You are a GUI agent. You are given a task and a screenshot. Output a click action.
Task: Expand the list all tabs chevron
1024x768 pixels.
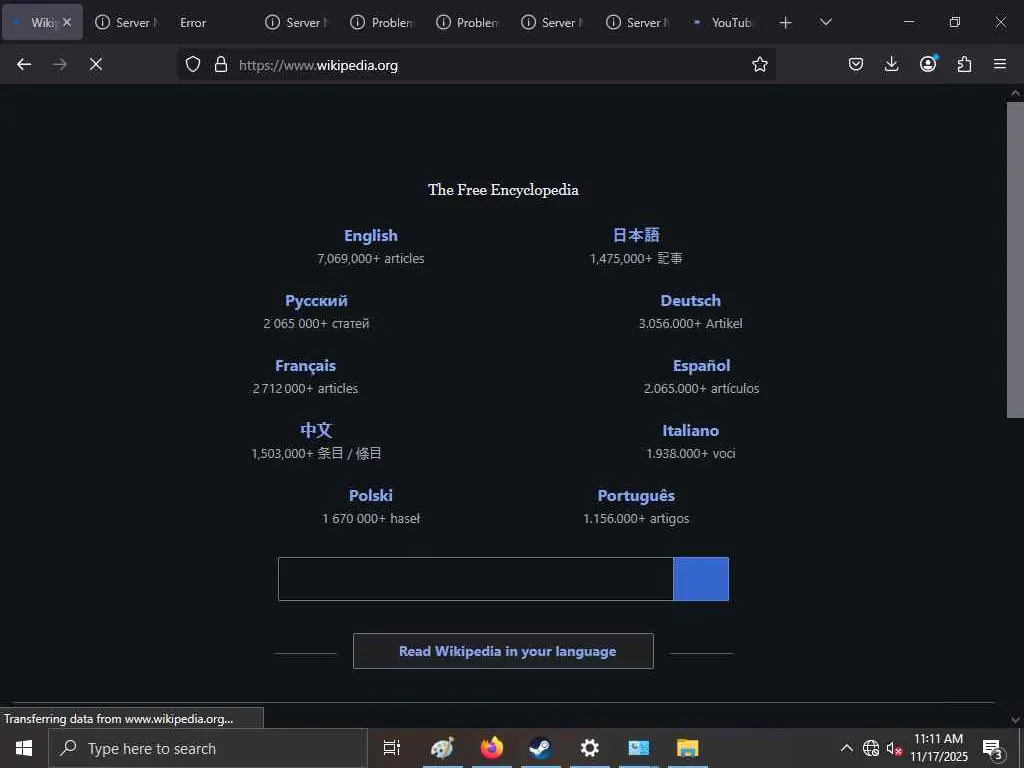[x=825, y=22]
